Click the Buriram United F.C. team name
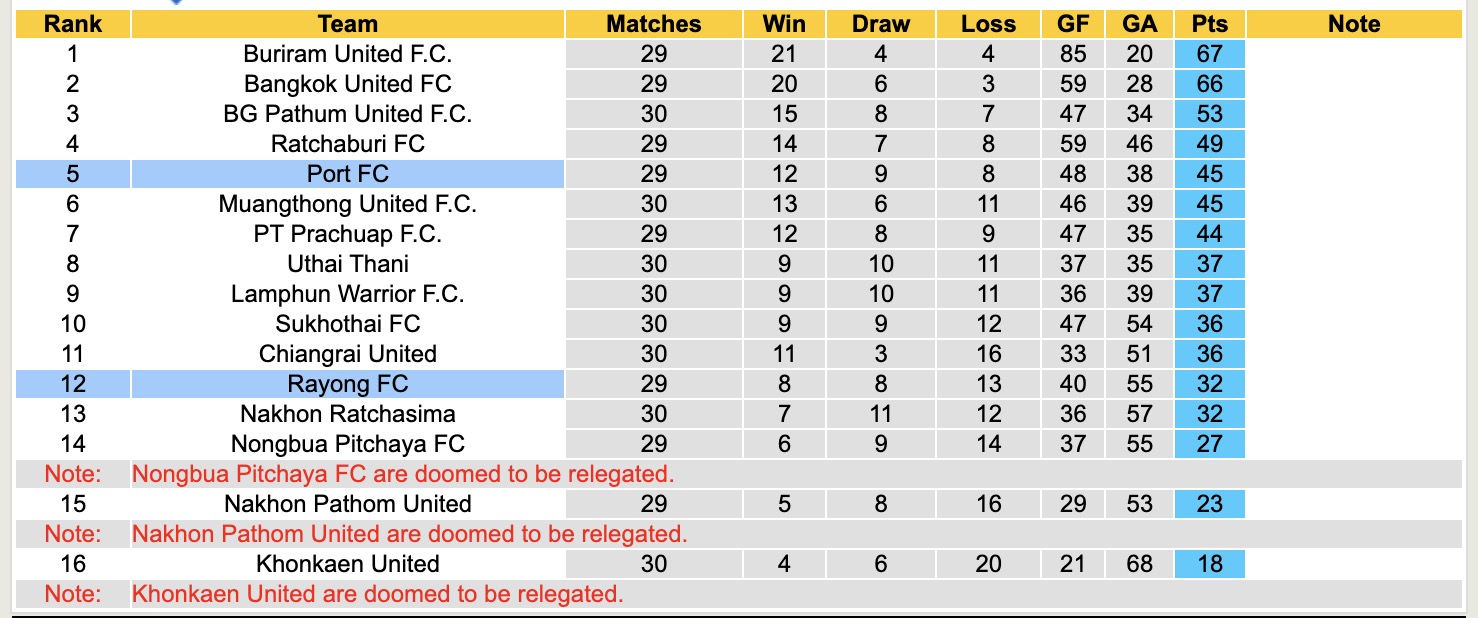The height and width of the screenshot is (618, 1478). coord(347,54)
